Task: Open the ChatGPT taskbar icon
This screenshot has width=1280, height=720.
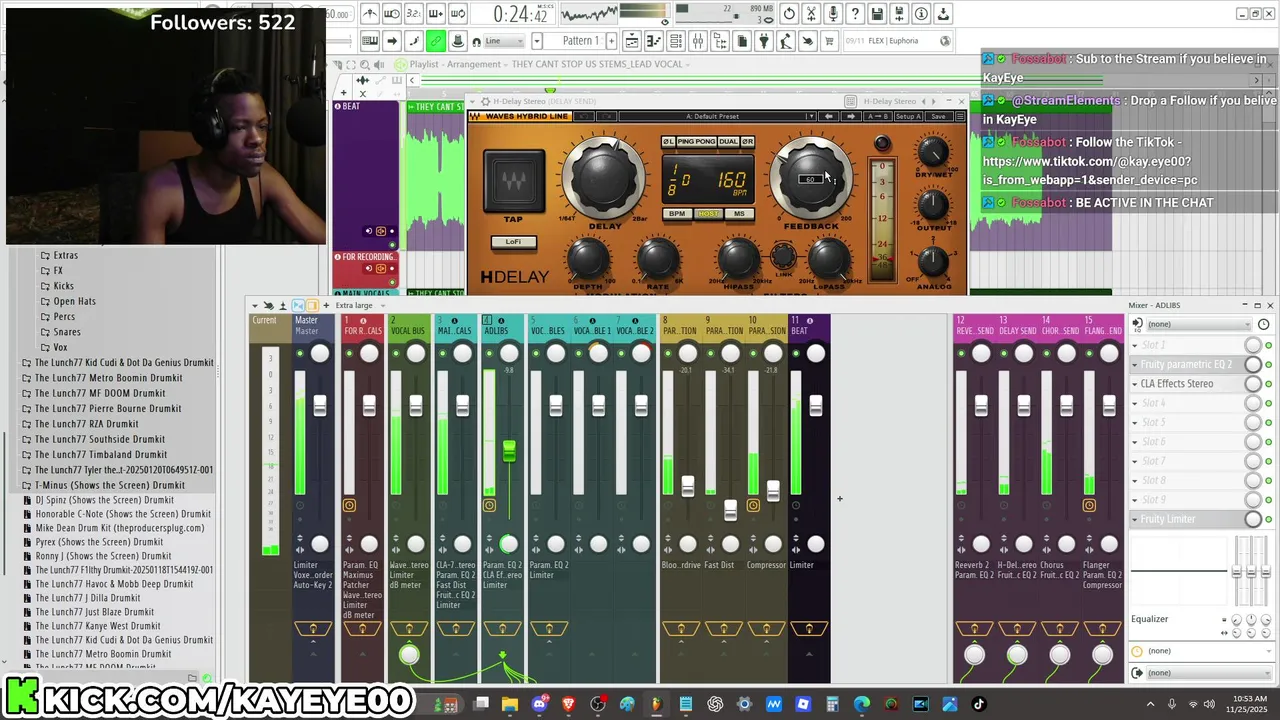Action: [x=715, y=704]
